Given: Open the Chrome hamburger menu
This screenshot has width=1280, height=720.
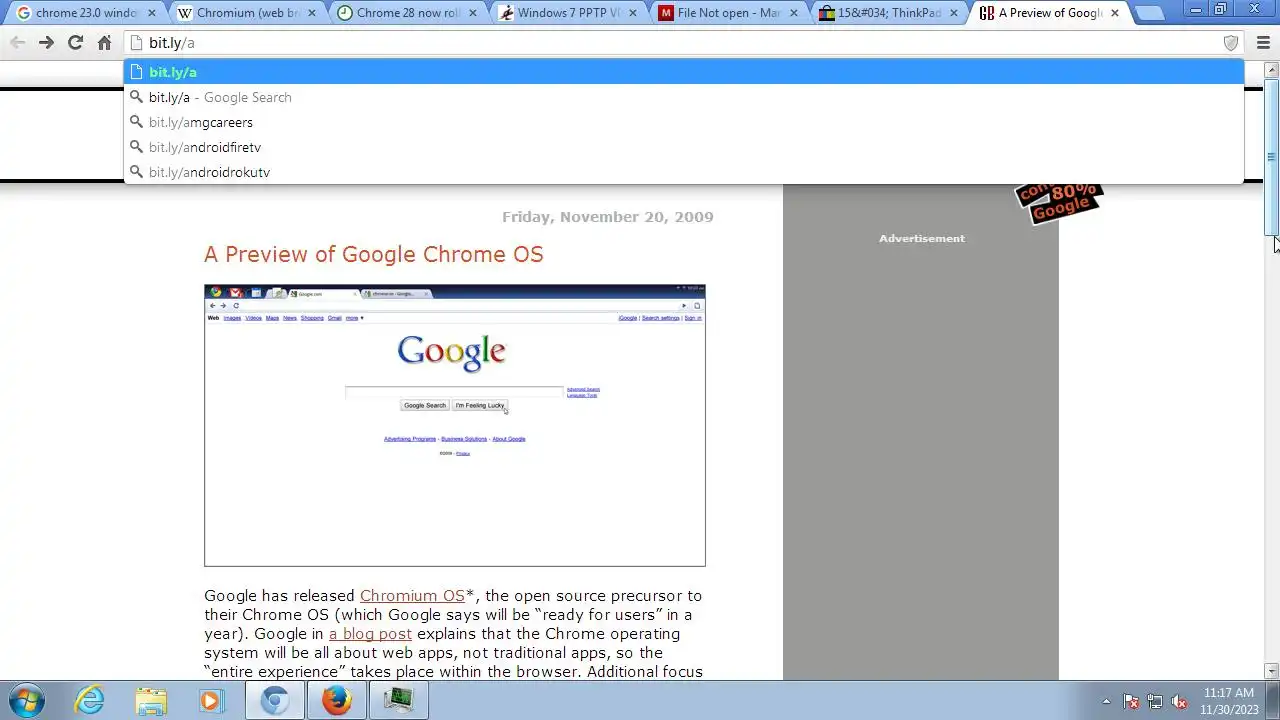Looking at the screenshot, I should click(1262, 43).
